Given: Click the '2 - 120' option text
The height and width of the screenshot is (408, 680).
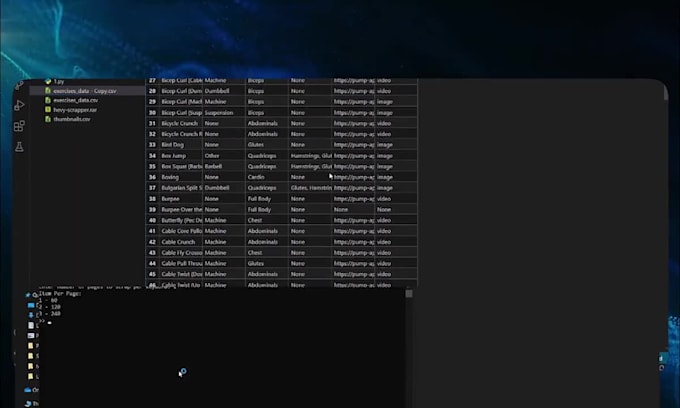Looking at the screenshot, I should tap(49, 307).
